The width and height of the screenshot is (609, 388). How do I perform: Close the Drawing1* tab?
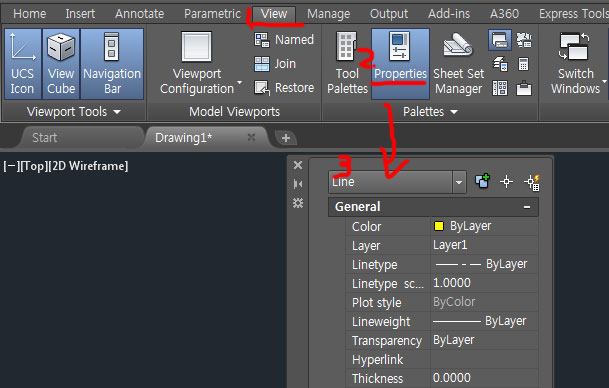point(252,137)
